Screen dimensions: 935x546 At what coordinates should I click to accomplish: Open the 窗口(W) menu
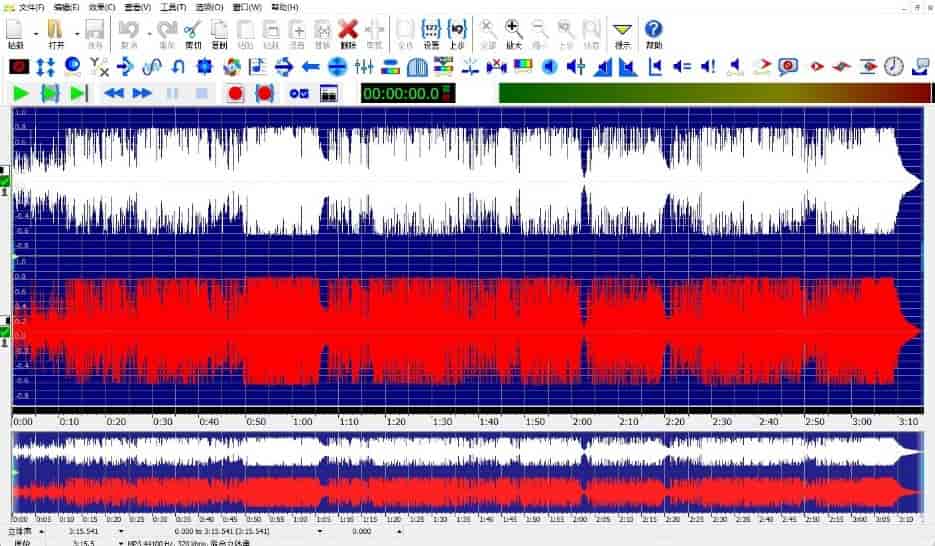point(247,8)
